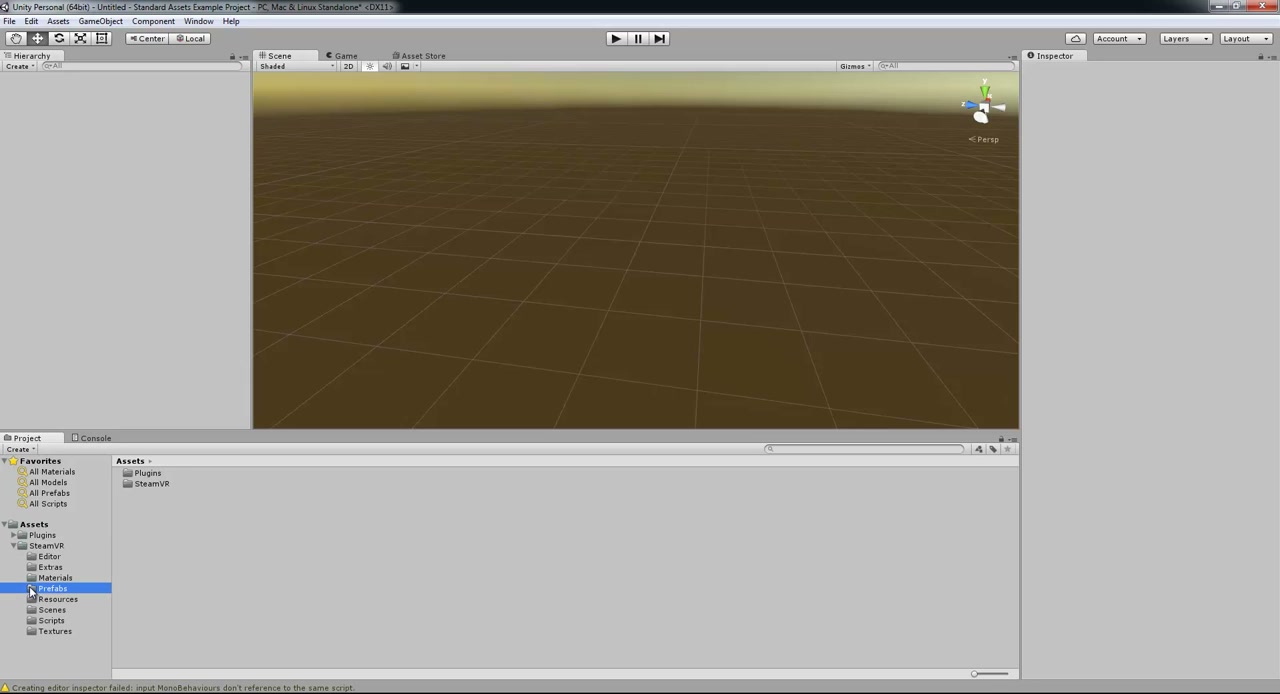This screenshot has height=694, width=1280.
Task: Select the Hand tool
Action: 16,38
